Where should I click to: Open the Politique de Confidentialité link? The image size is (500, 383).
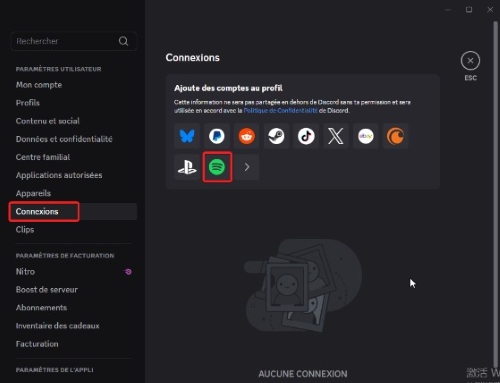(280, 111)
